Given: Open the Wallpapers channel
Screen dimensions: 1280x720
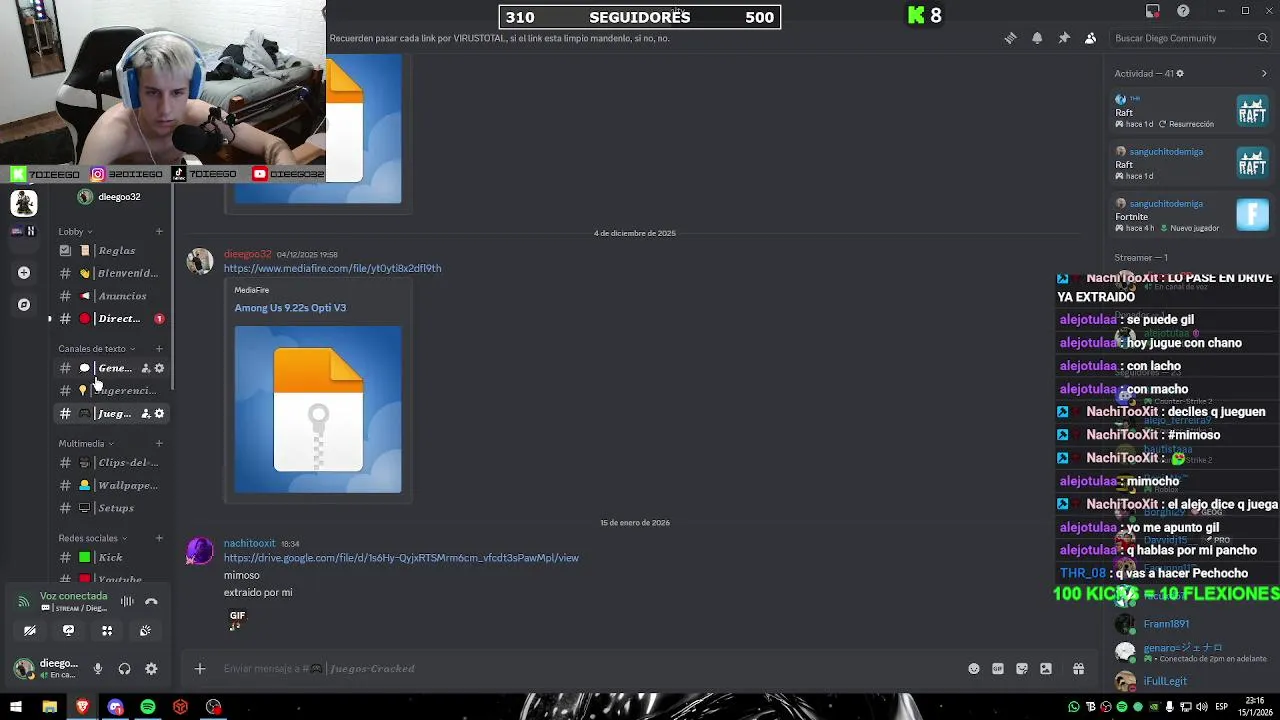Looking at the screenshot, I should (111, 486).
